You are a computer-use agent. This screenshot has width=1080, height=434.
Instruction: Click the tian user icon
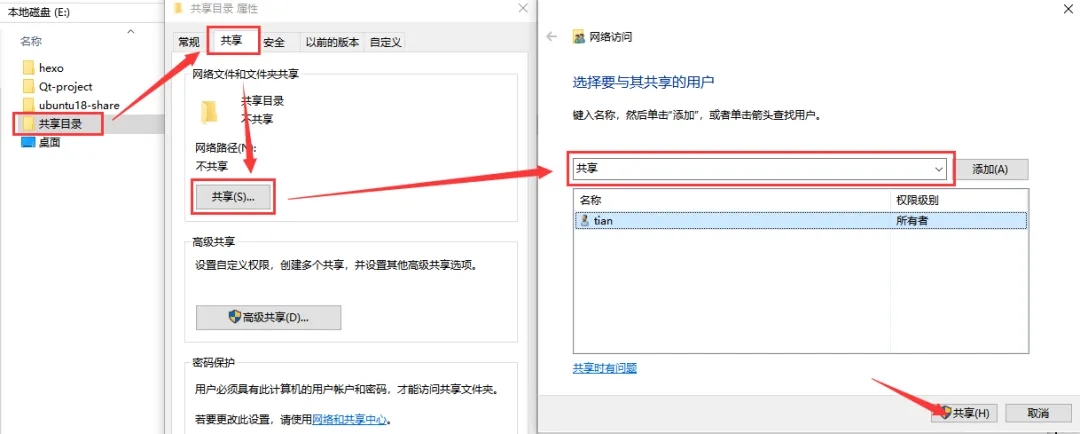[x=585, y=220]
